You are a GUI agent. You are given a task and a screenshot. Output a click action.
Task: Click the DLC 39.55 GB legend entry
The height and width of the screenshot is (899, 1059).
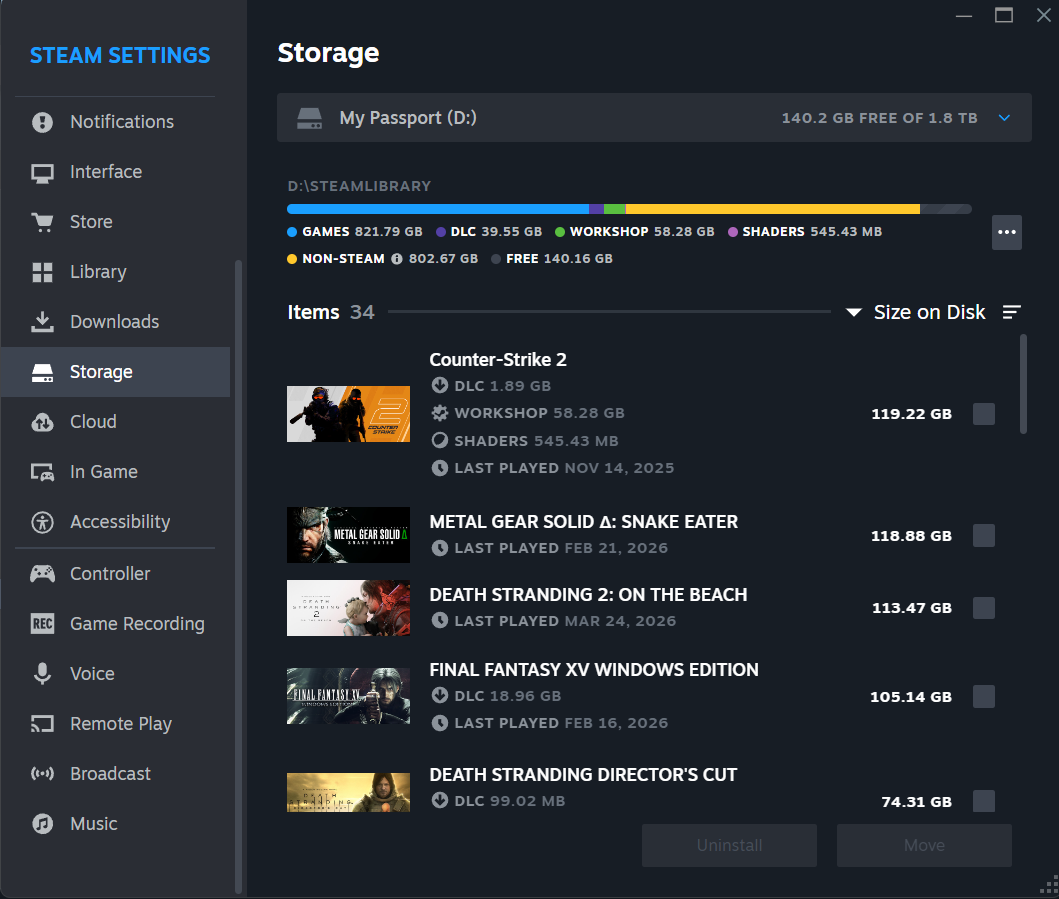[x=489, y=232]
